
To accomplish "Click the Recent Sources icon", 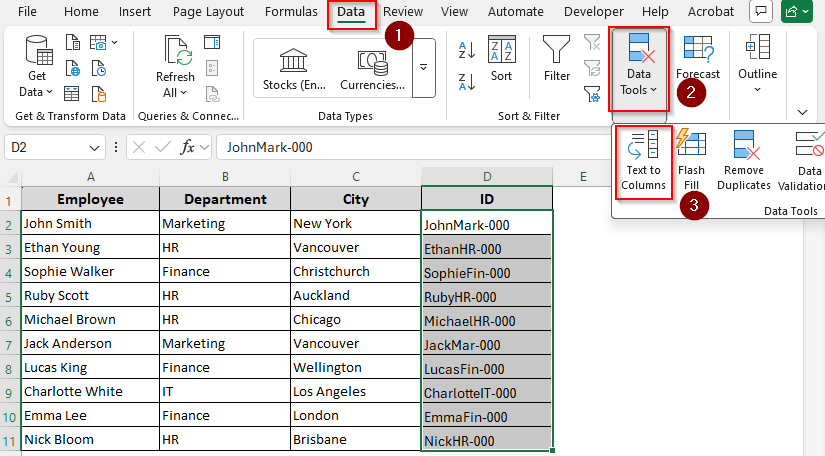I will pos(99,68).
